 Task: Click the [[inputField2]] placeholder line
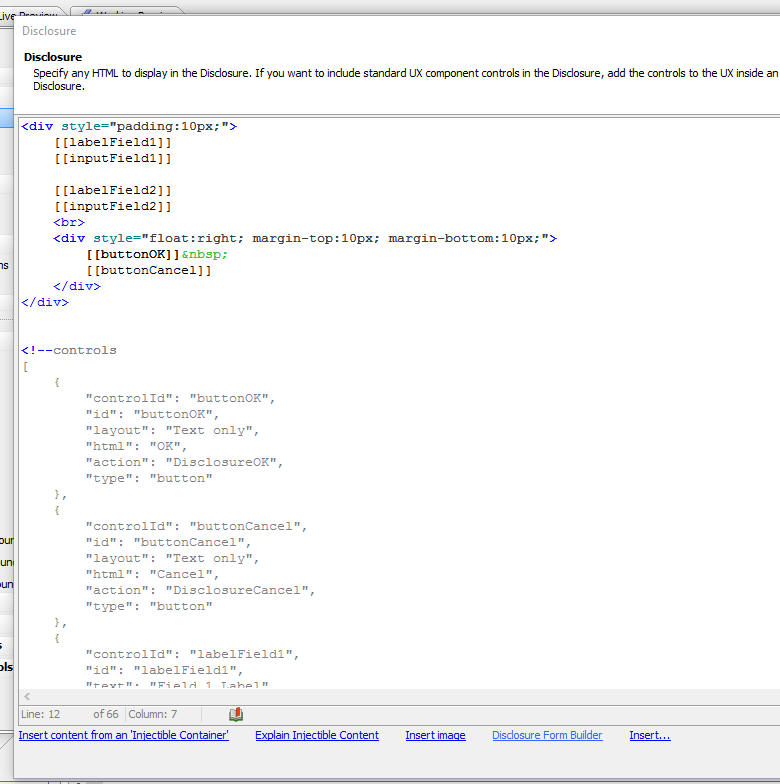(x=113, y=206)
